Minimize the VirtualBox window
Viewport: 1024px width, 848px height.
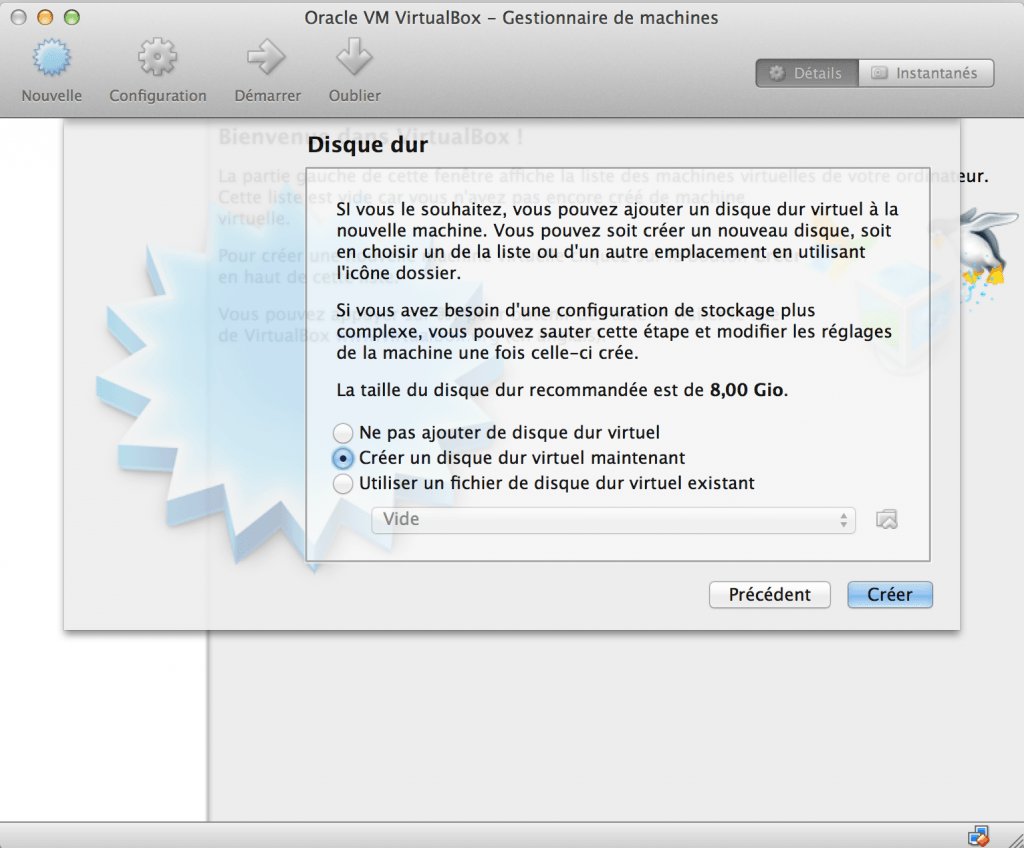[x=44, y=16]
